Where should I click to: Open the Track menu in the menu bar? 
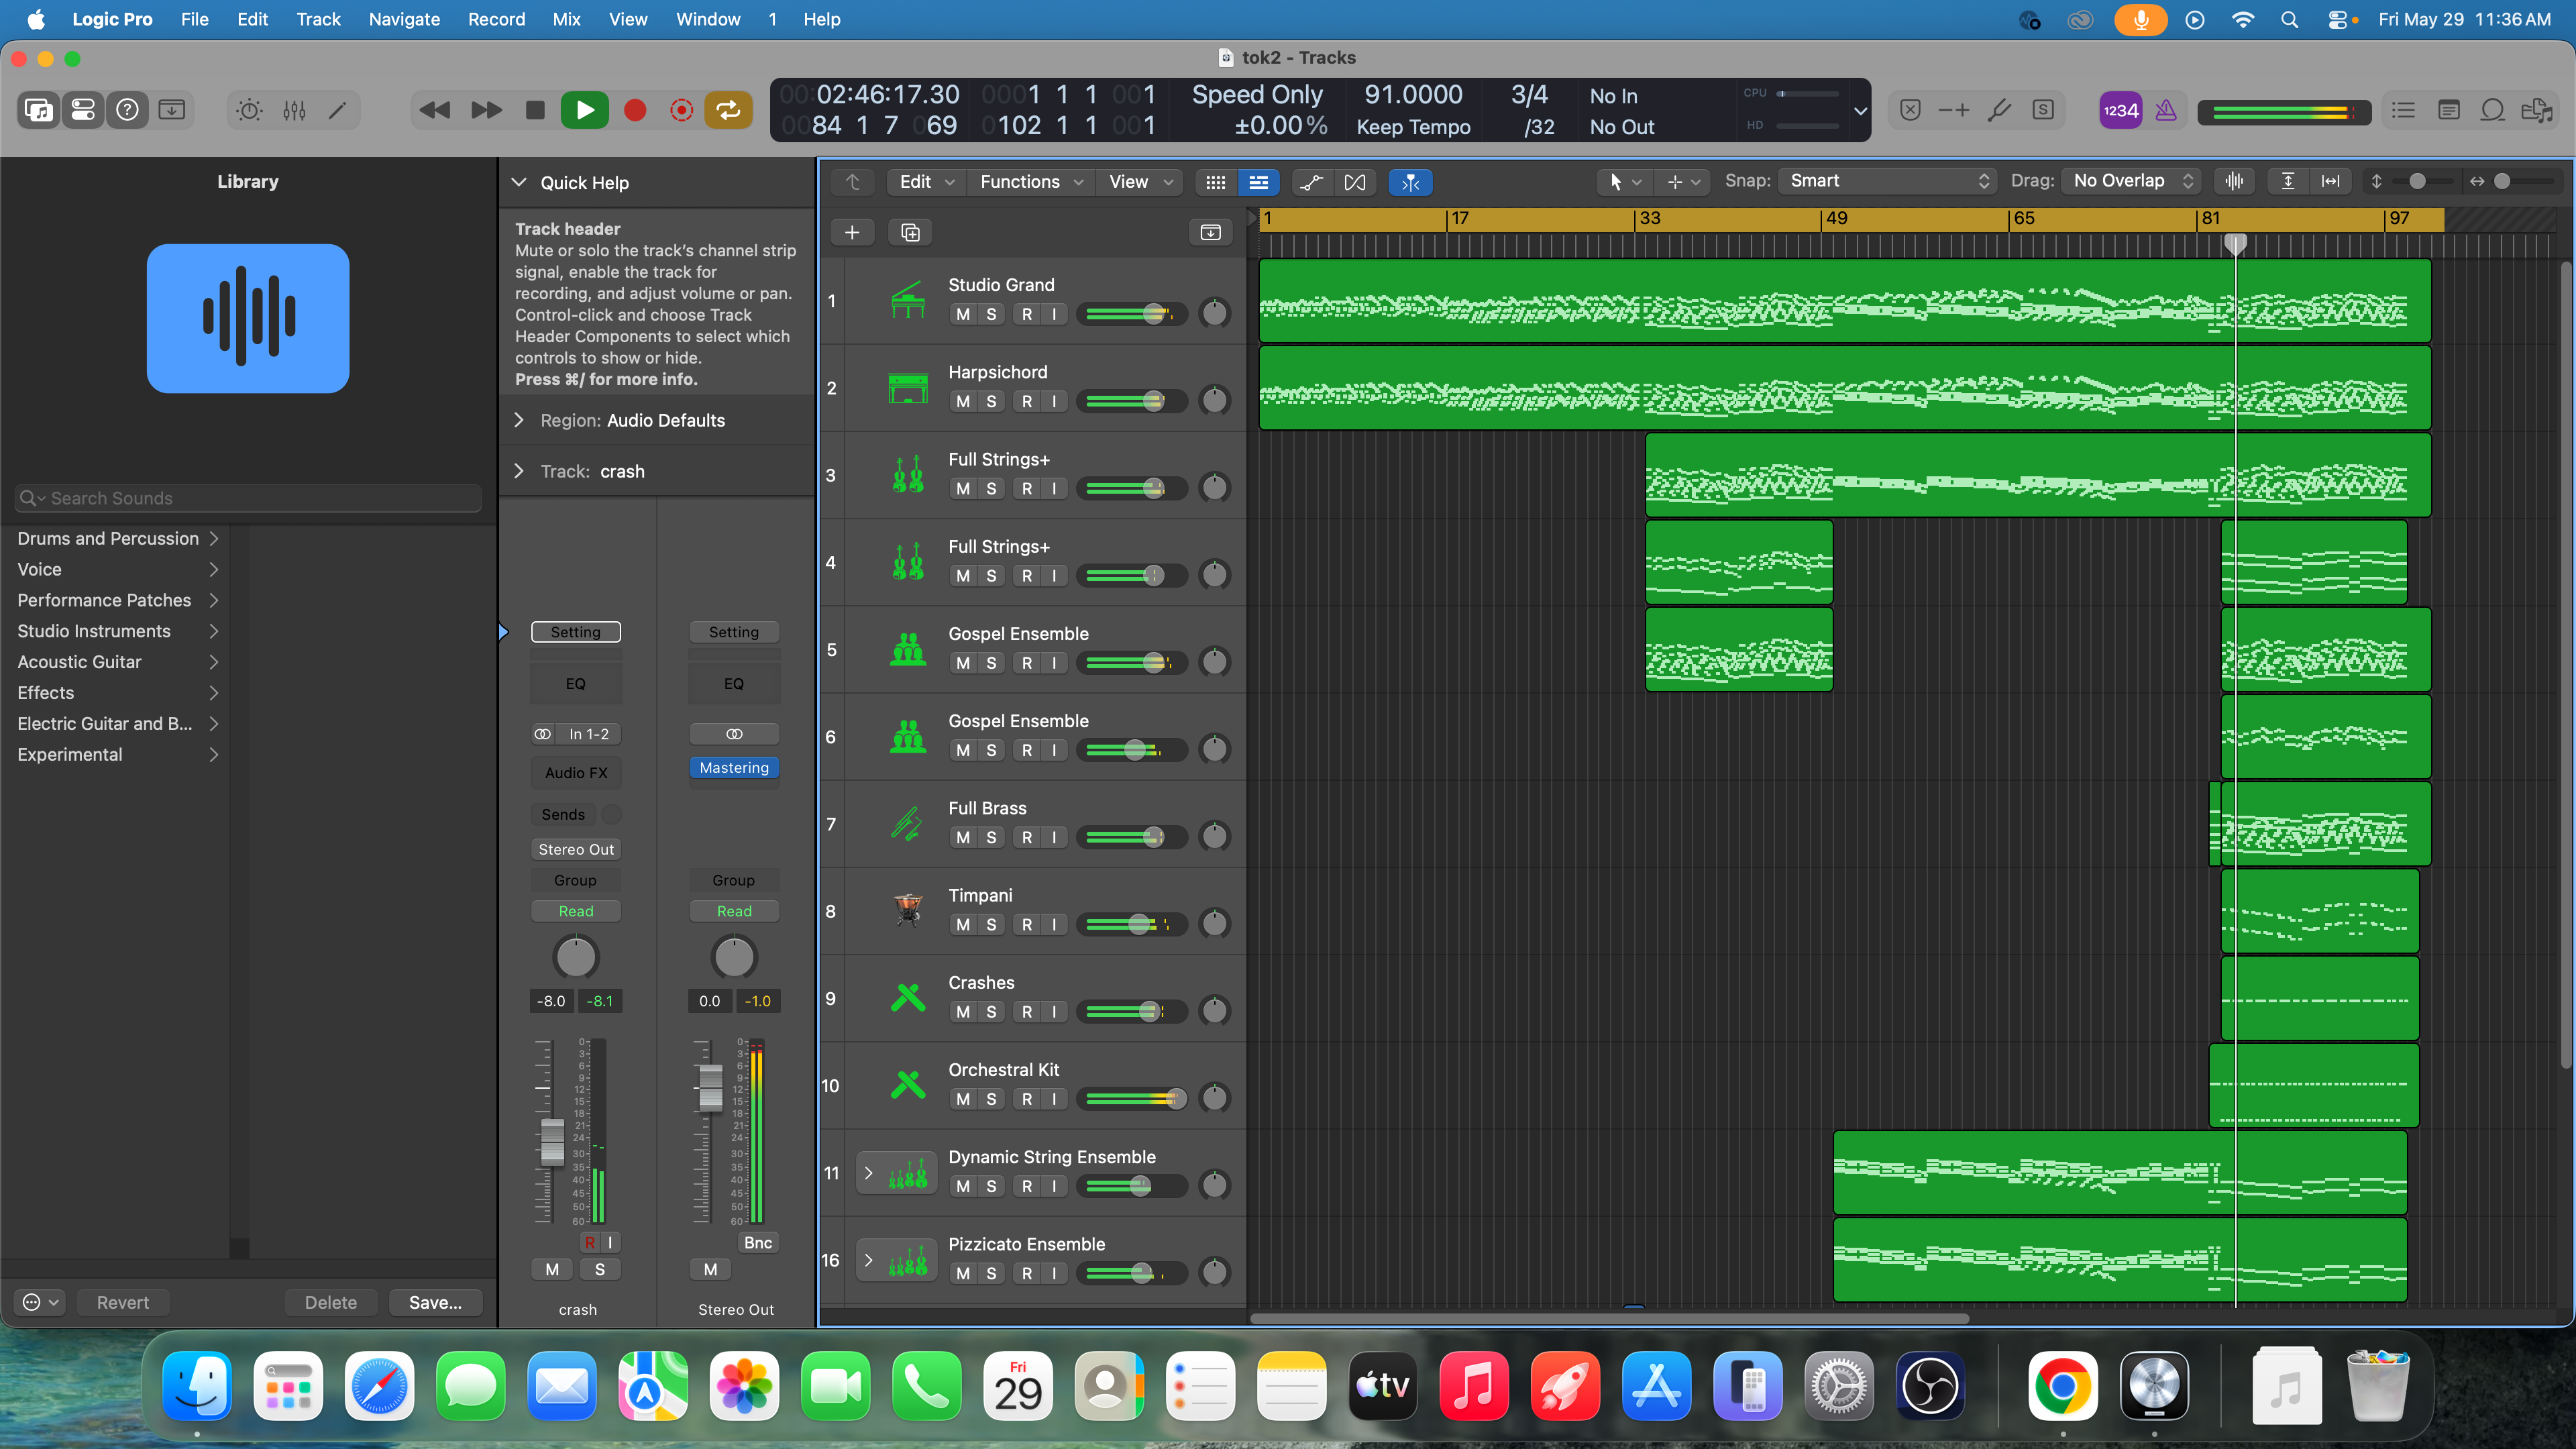[318, 19]
